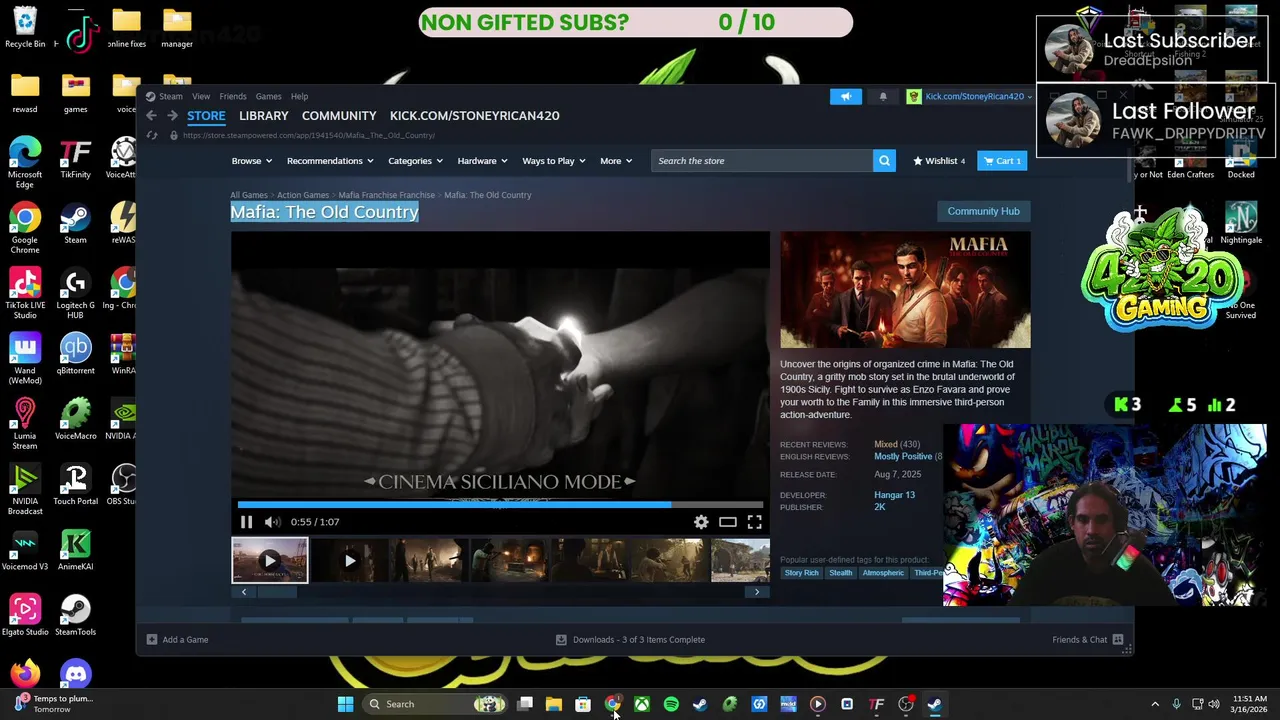Open Spotify from the taskbar
The height and width of the screenshot is (720, 1280).
coord(671,704)
